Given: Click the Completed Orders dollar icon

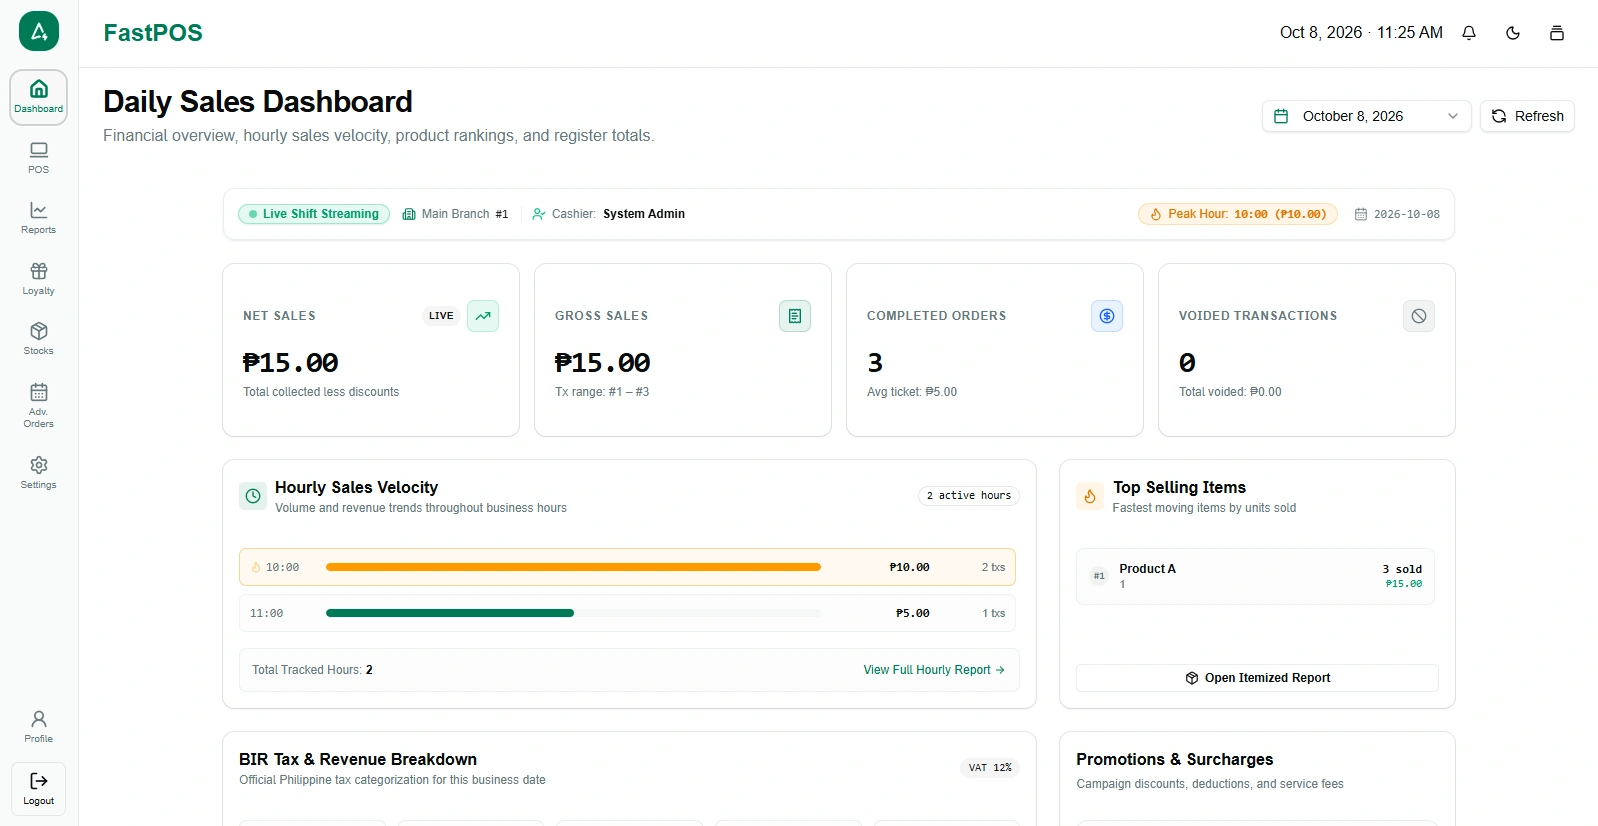Looking at the screenshot, I should pos(1107,316).
